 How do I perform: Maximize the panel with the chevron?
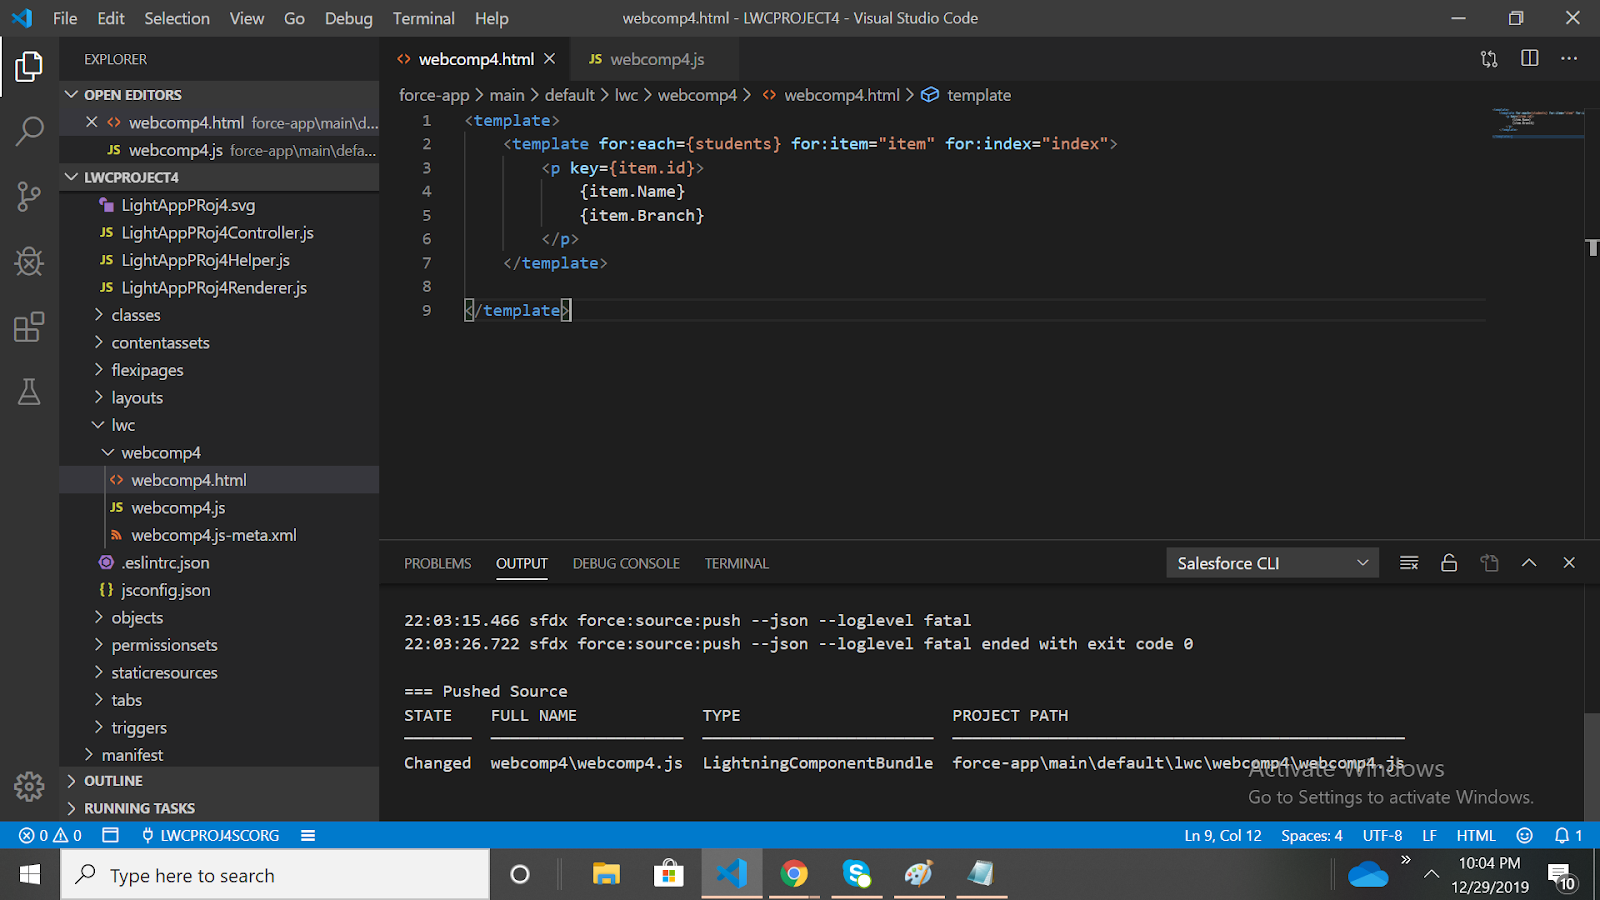point(1529,562)
